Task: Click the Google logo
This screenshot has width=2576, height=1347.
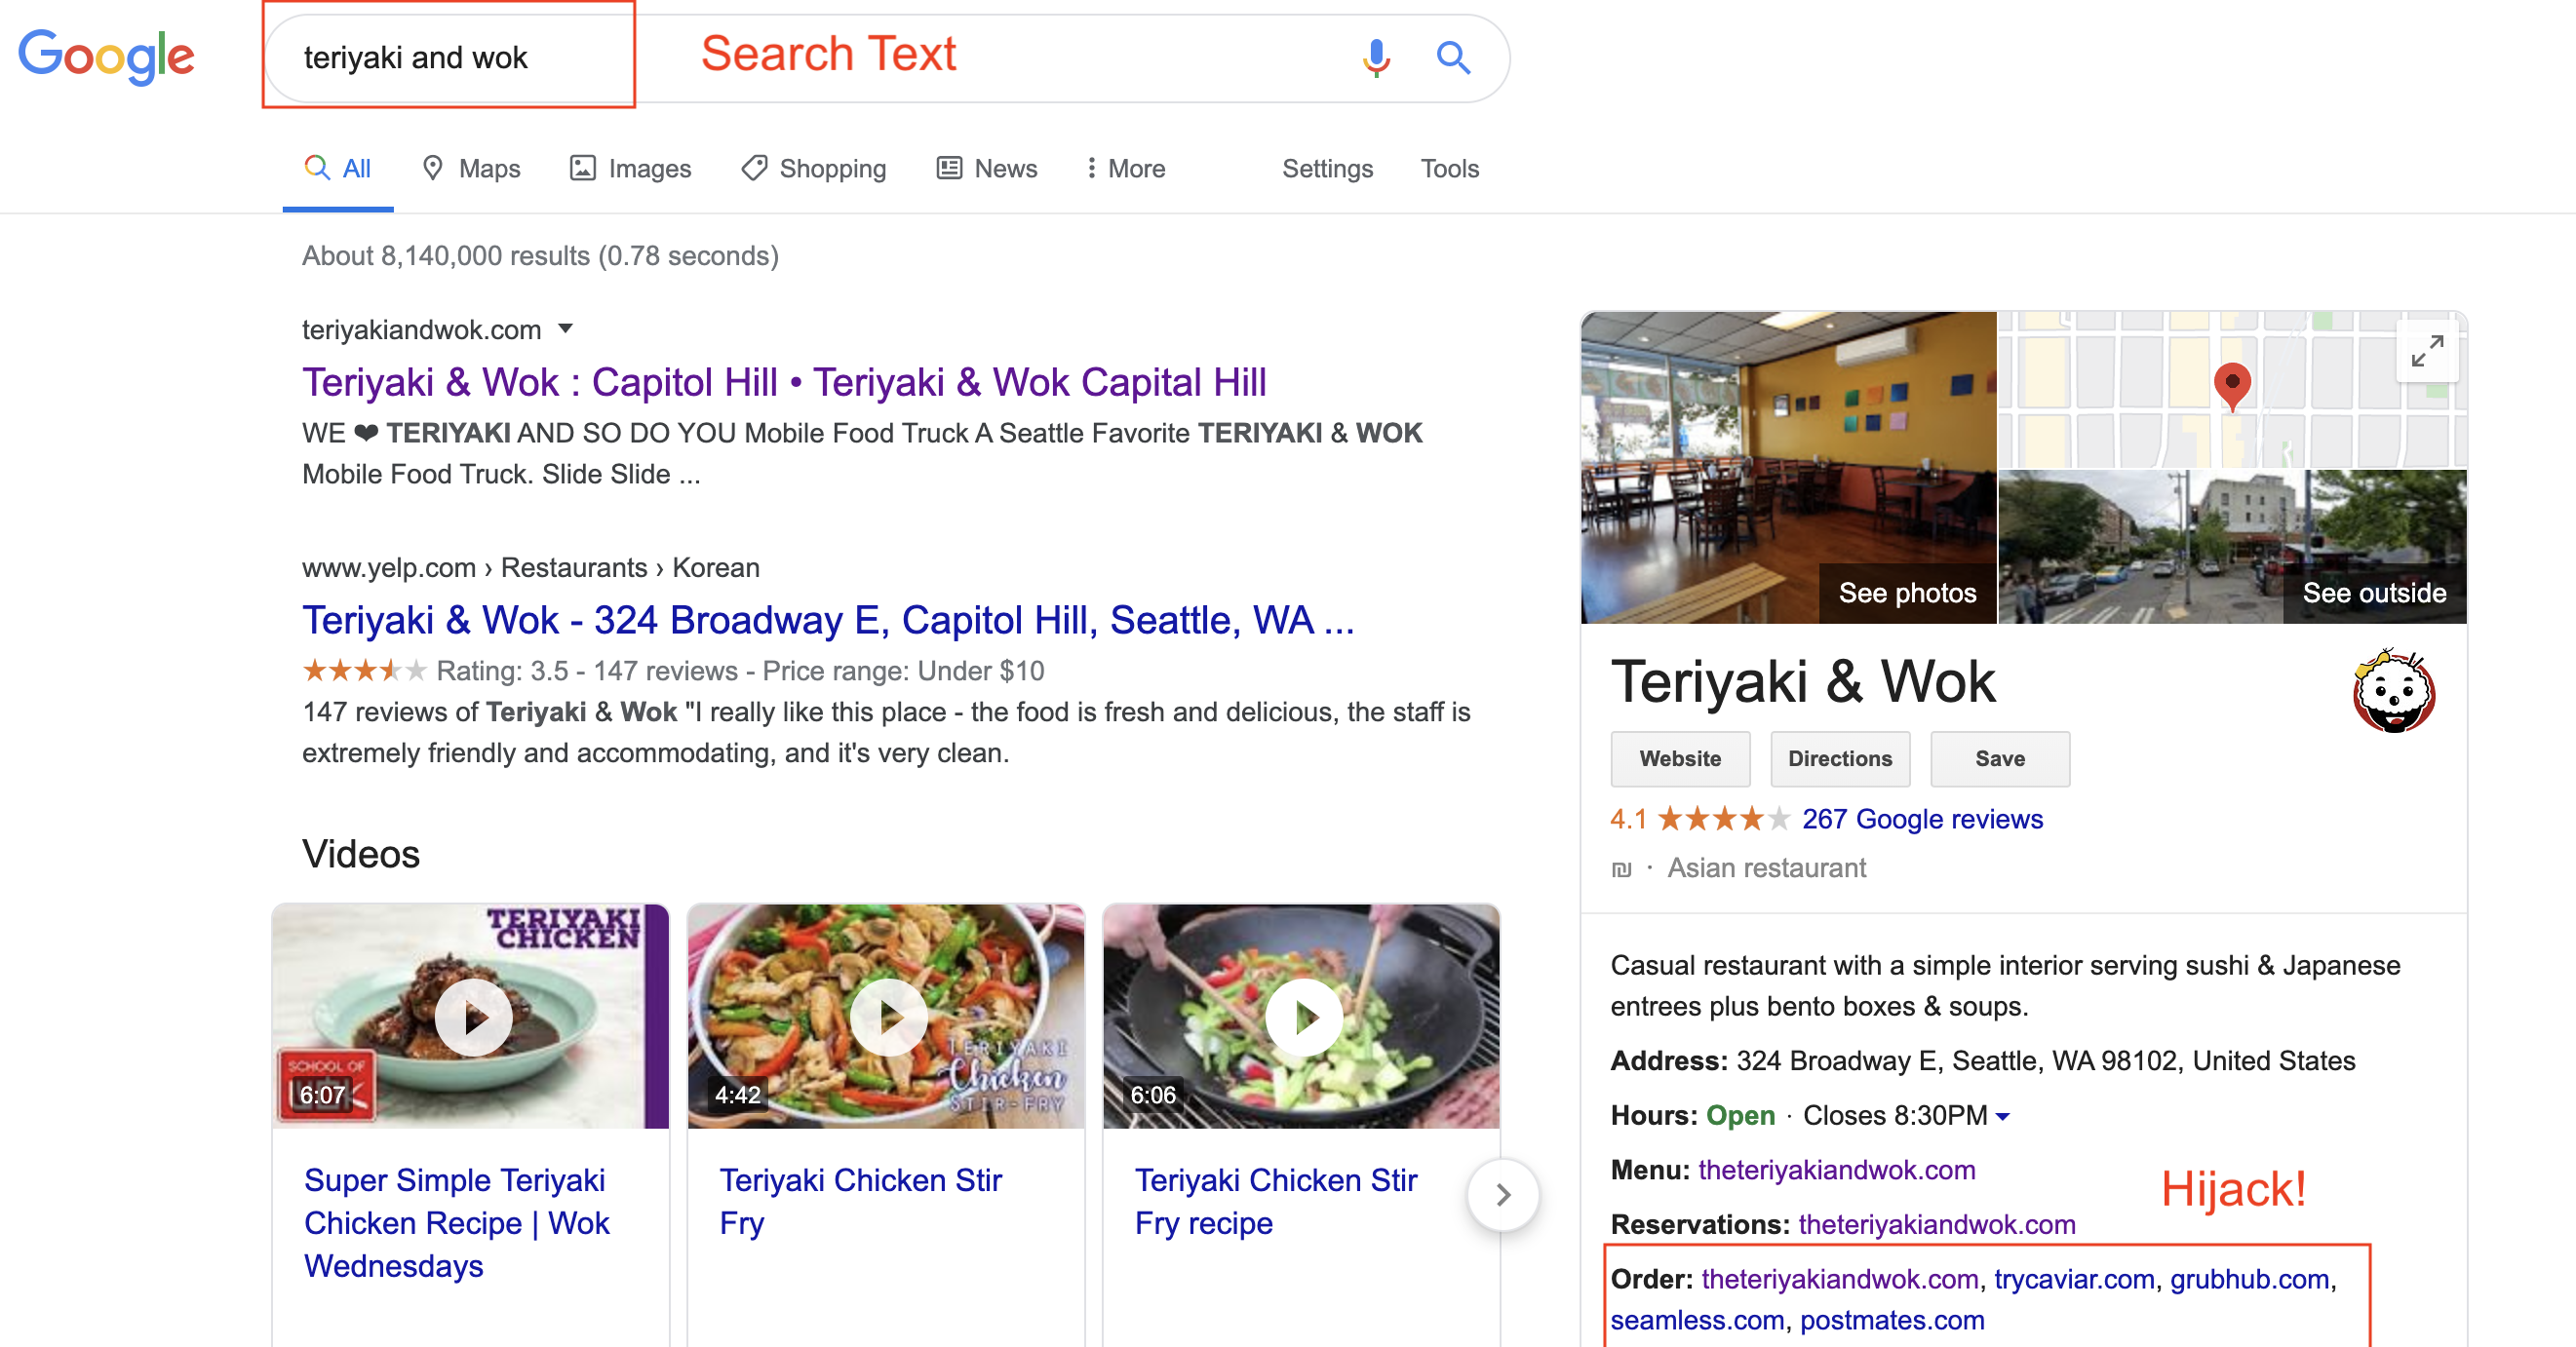Action: (x=107, y=56)
